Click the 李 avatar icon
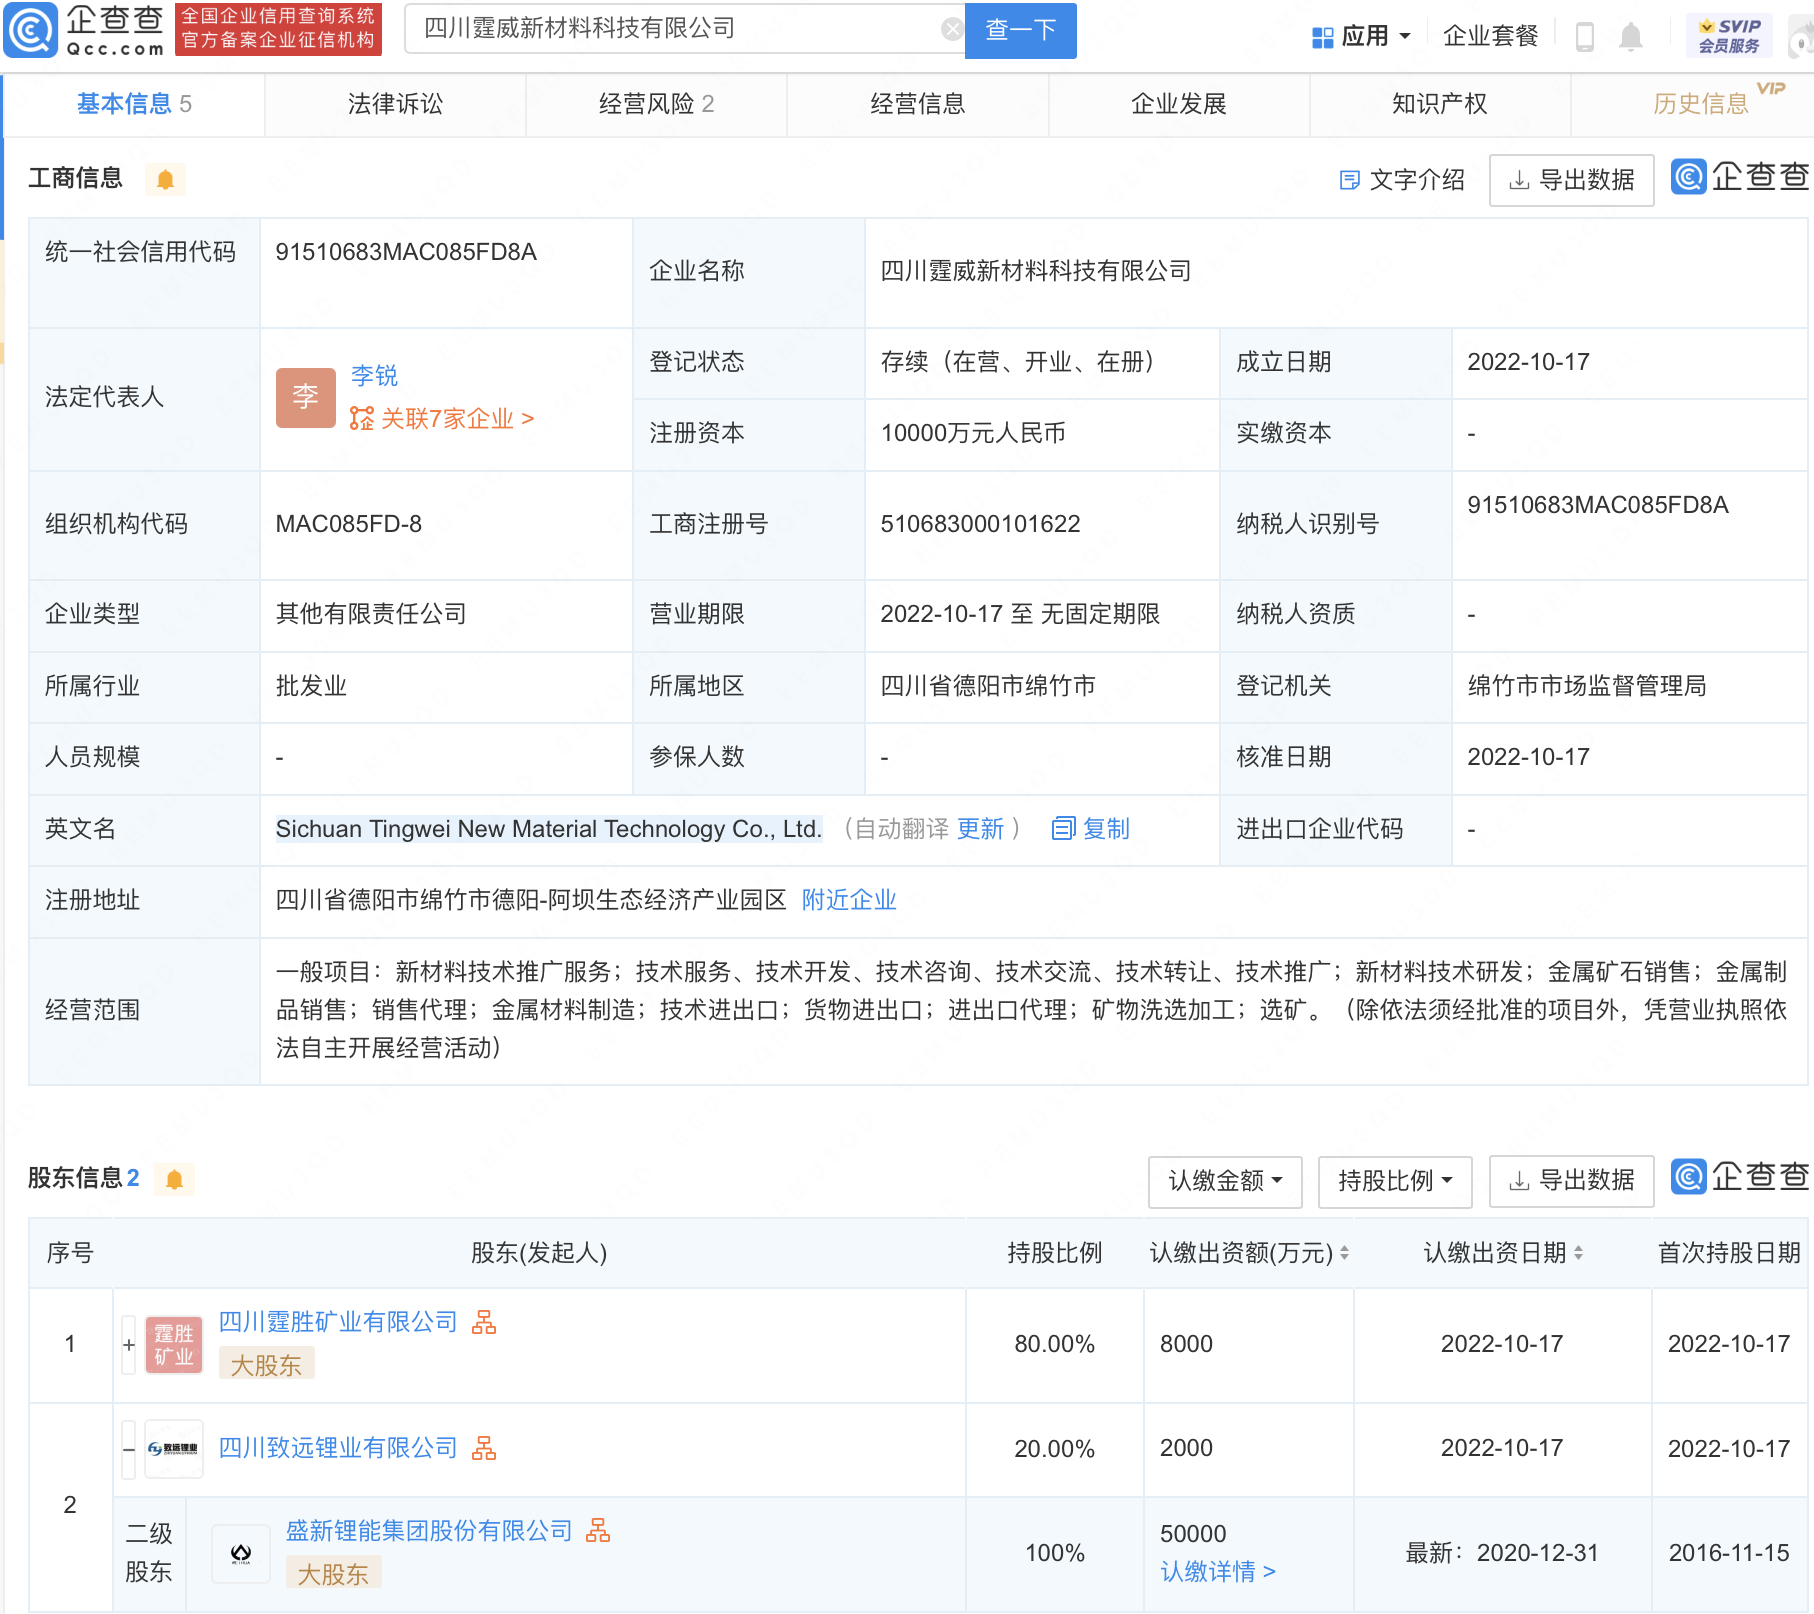Image resolution: width=1814 pixels, height=1614 pixels. tap(305, 397)
